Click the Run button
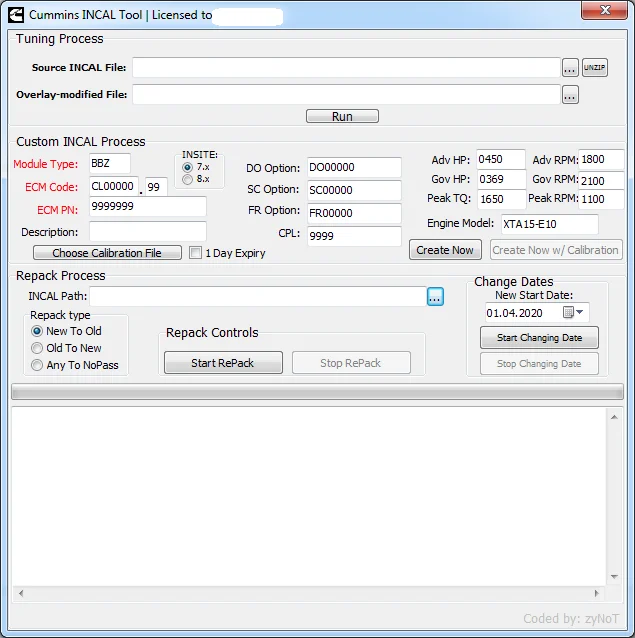The image size is (635, 638). point(342,116)
